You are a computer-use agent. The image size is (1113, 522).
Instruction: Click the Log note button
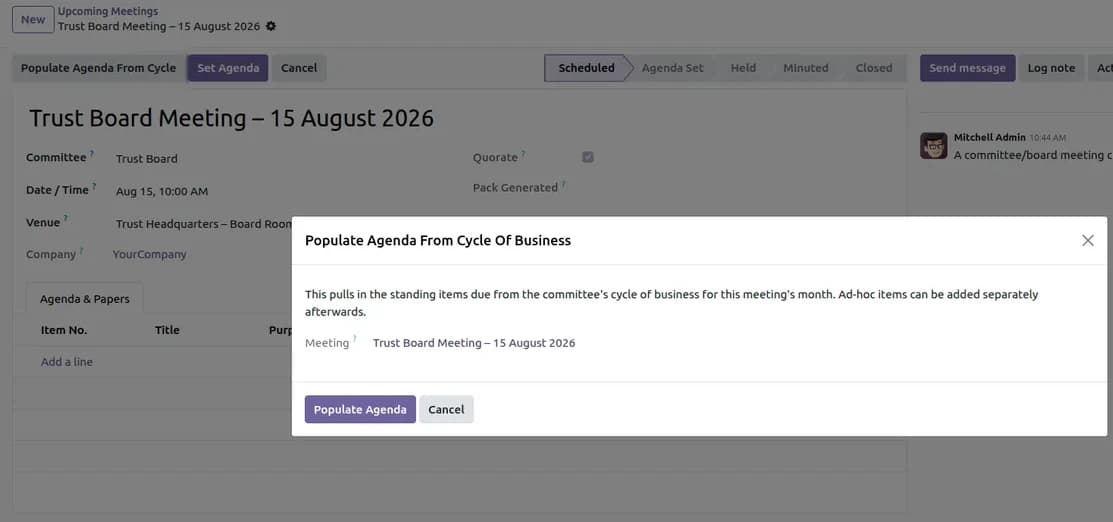pyautogui.click(x=1051, y=68)
